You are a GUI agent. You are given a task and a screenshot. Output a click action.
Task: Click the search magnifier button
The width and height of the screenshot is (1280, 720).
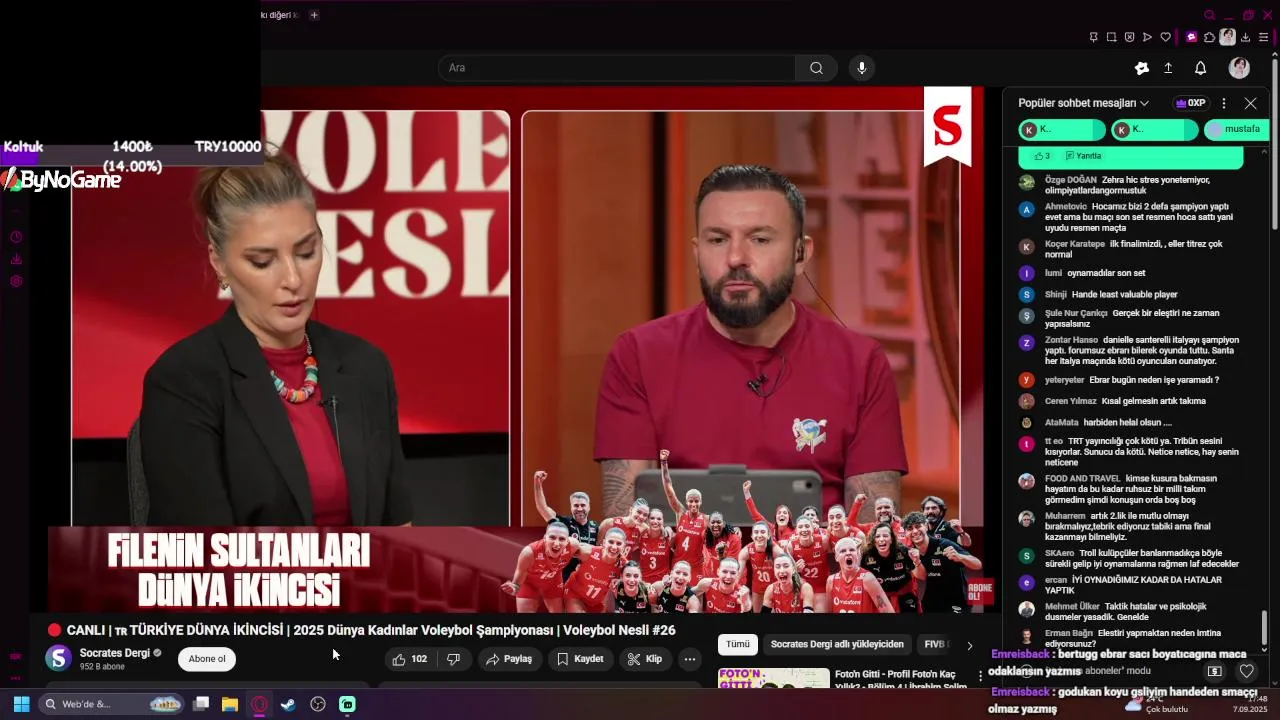pyautogui.click(x=816, y=68)
